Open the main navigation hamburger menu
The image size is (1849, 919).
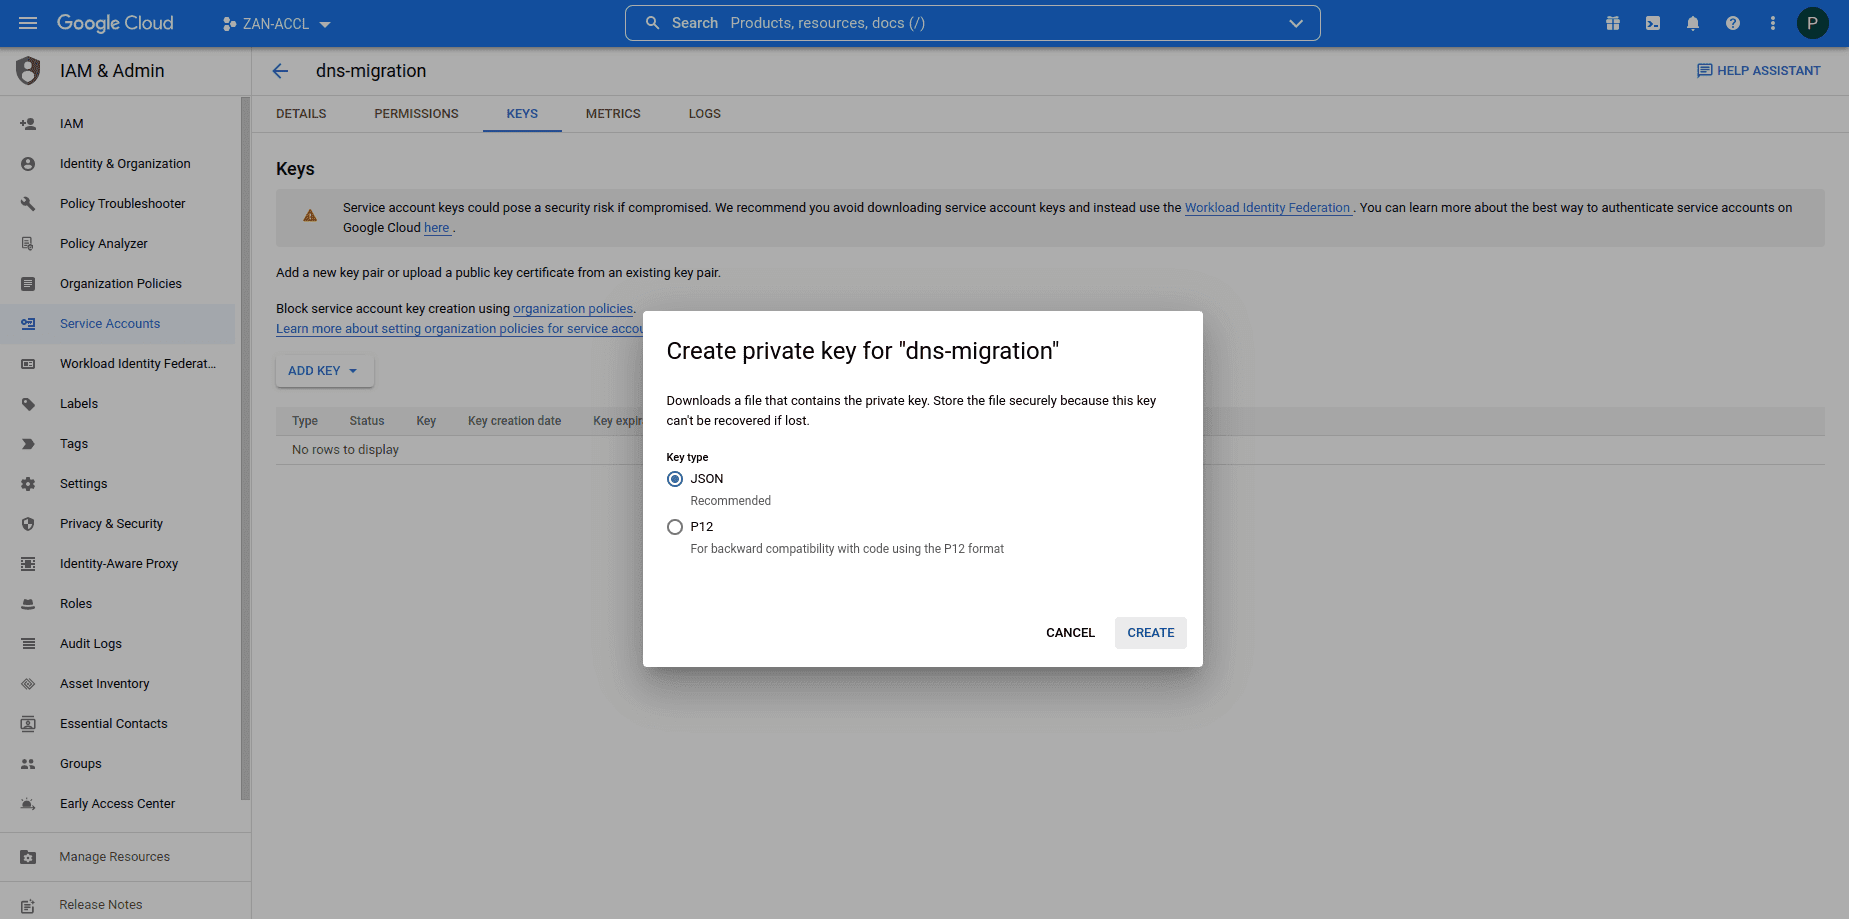point(28,23)
